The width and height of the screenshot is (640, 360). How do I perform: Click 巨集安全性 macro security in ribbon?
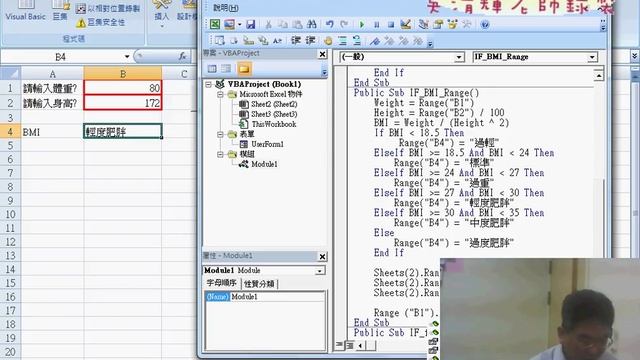tap(101, 22)
